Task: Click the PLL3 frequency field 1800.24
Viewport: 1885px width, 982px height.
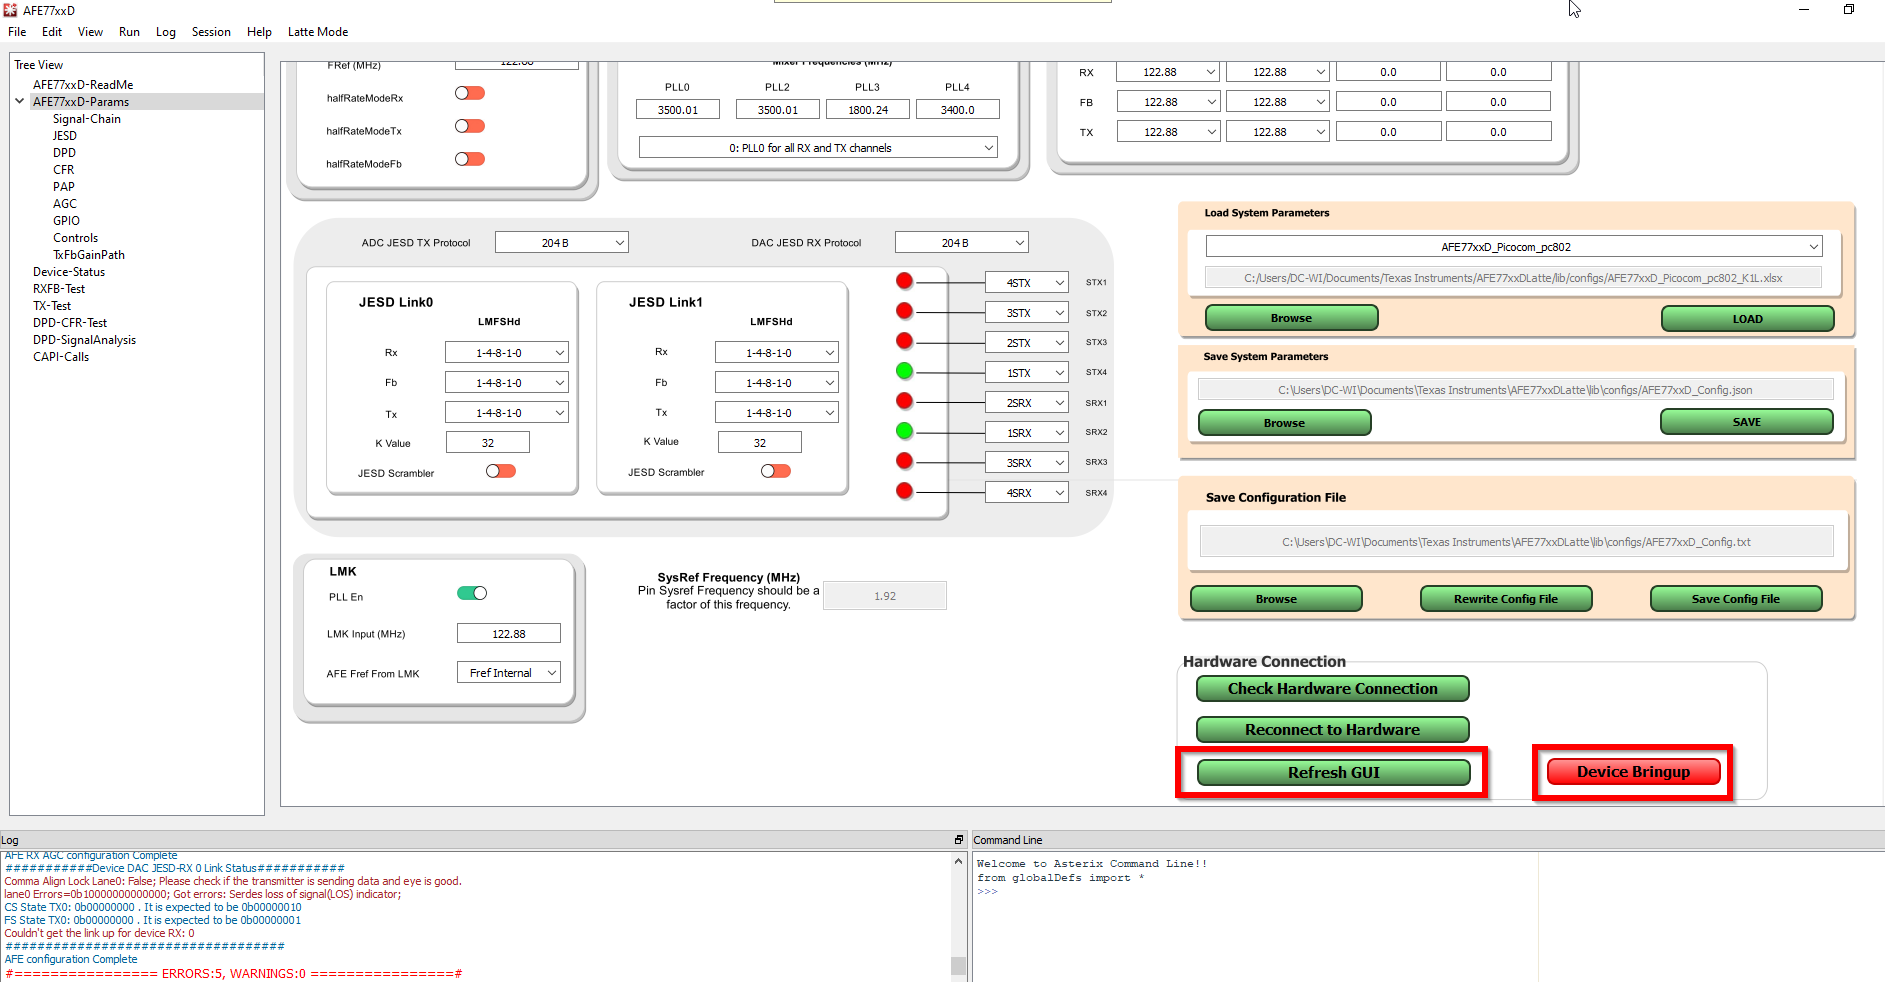Action: [868, 110]
